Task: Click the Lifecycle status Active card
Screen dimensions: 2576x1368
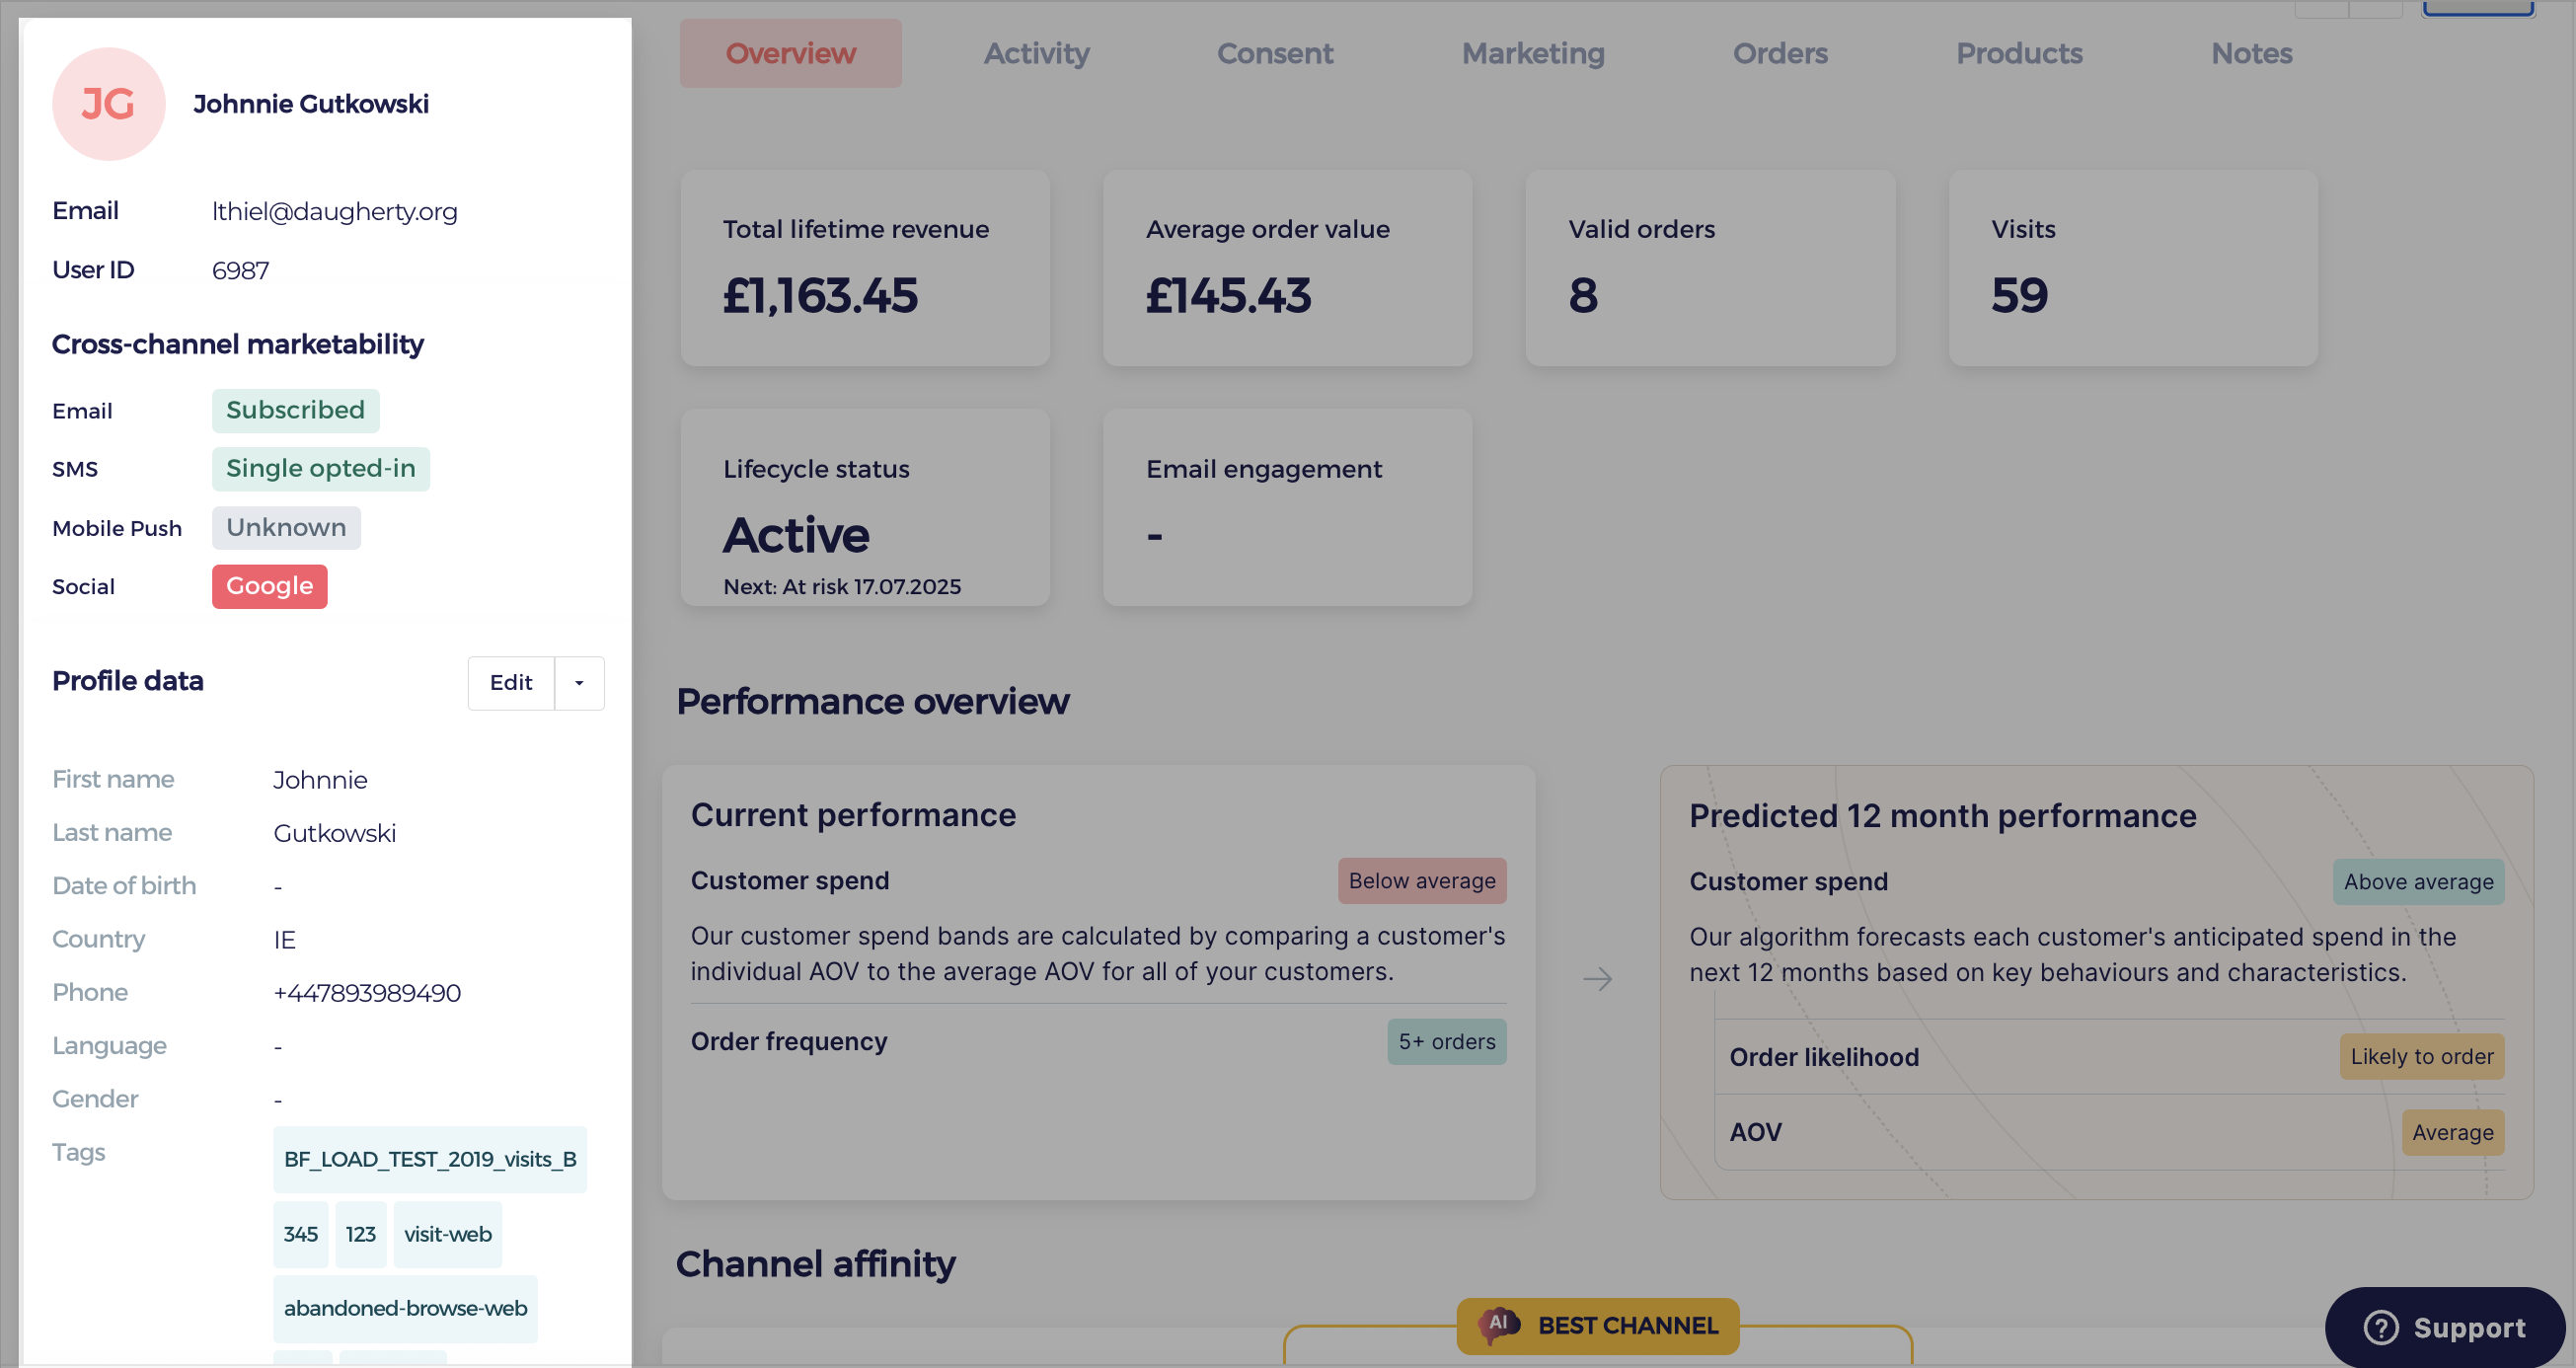Action: pyautogui.click(x=865, y=507)
